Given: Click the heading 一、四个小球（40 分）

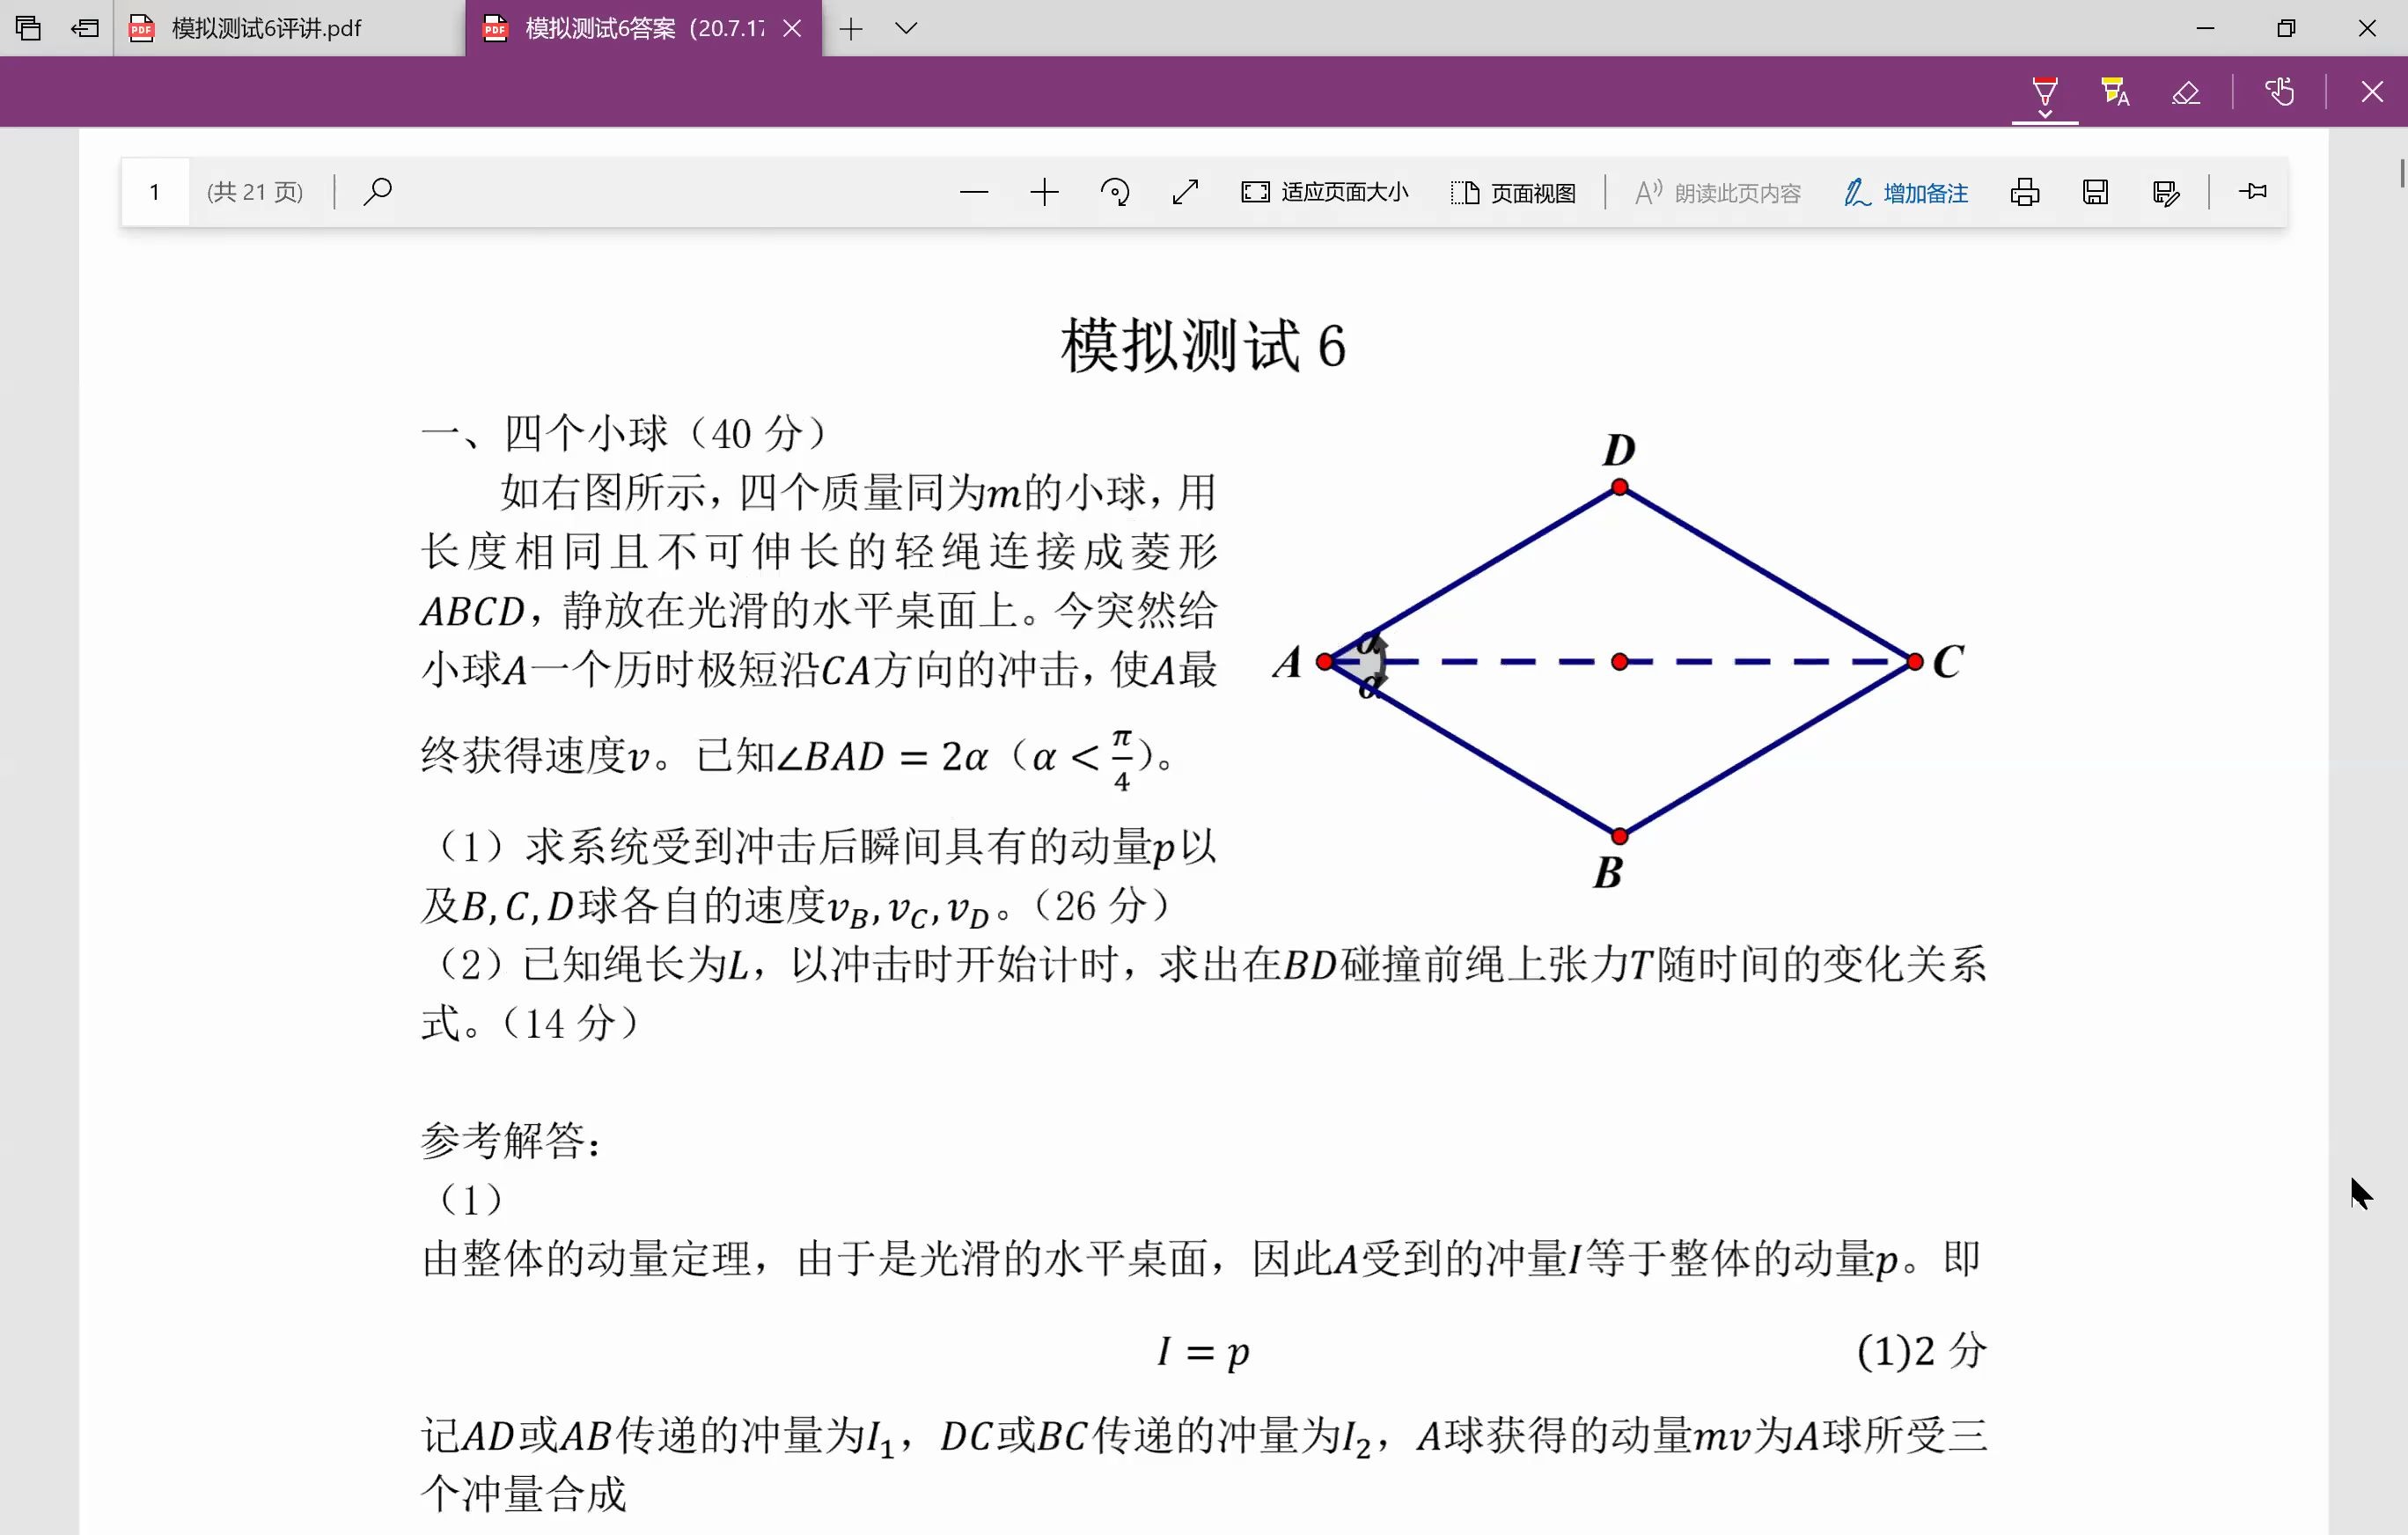Looking at the screenshot, I should point(625,433).
